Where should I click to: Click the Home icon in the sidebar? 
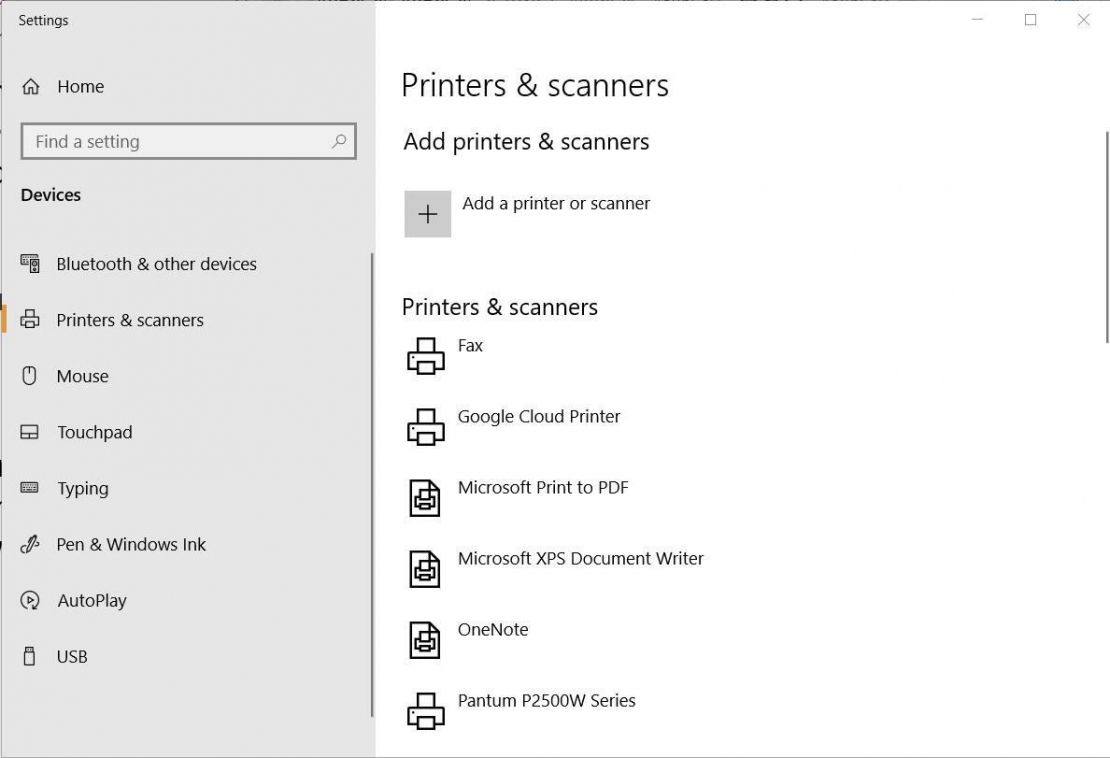(x=31, y=87)
